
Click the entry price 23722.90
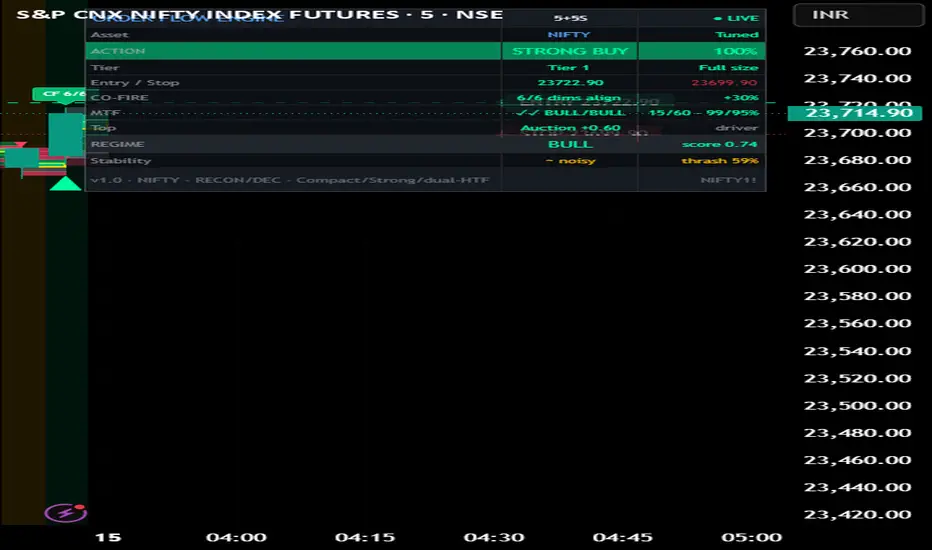[571, 83]
